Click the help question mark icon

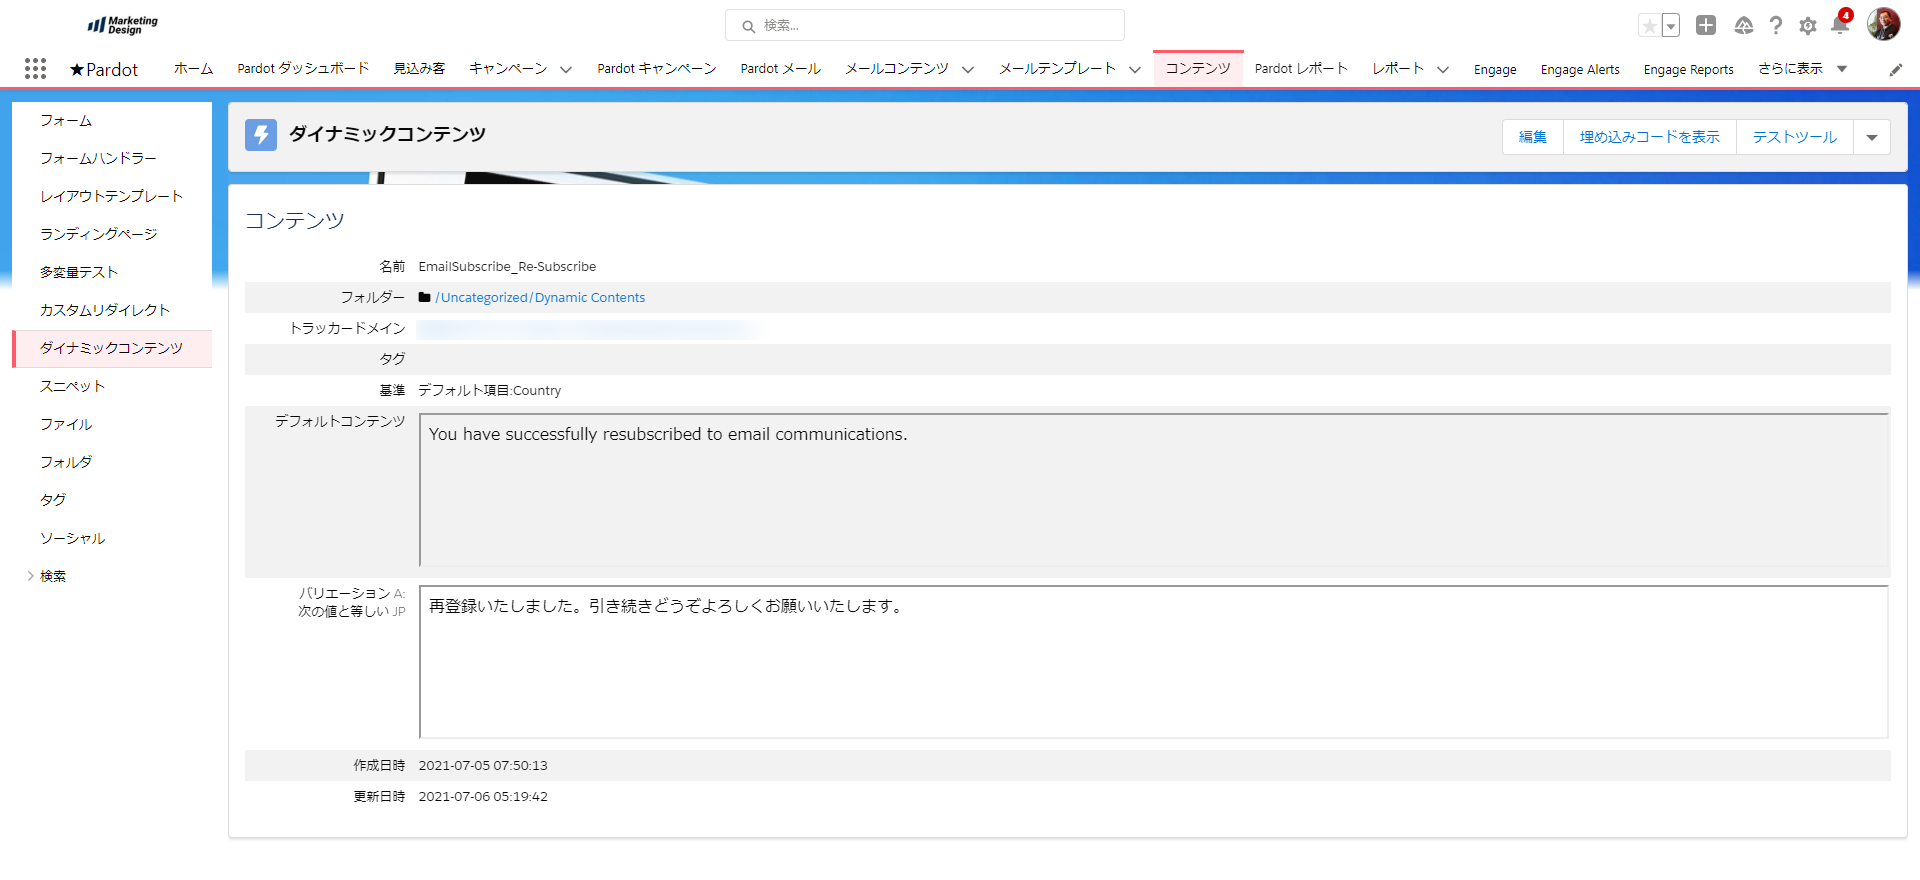point(1775,26)
